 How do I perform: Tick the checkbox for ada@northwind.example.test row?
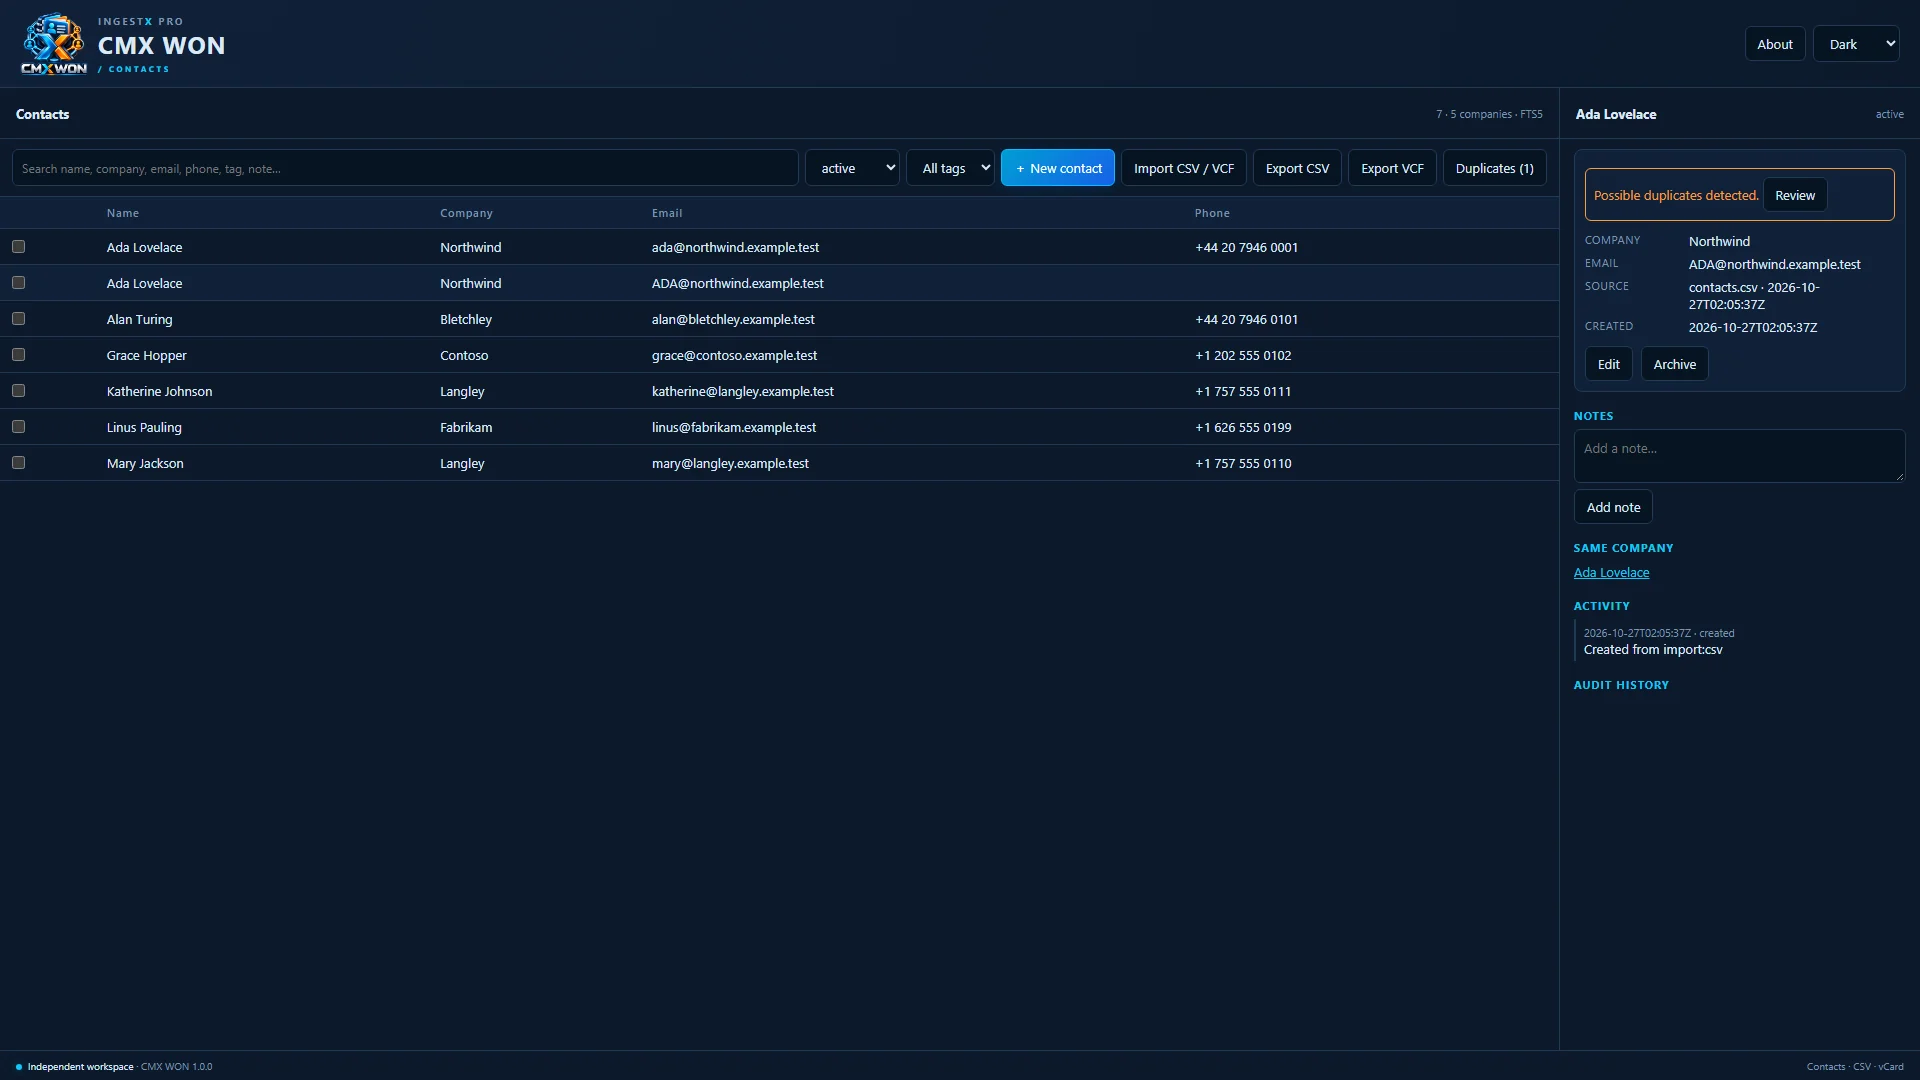[x=18, y=247]
